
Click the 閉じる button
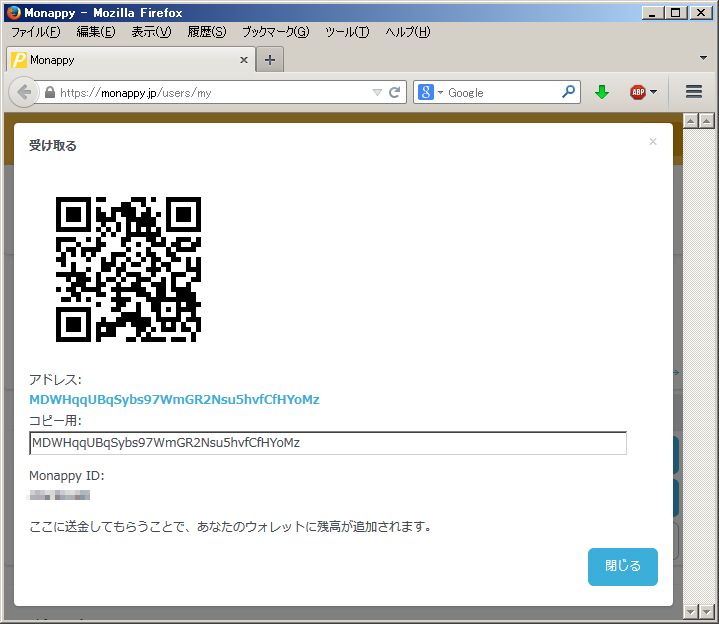(x=622, y=567)
